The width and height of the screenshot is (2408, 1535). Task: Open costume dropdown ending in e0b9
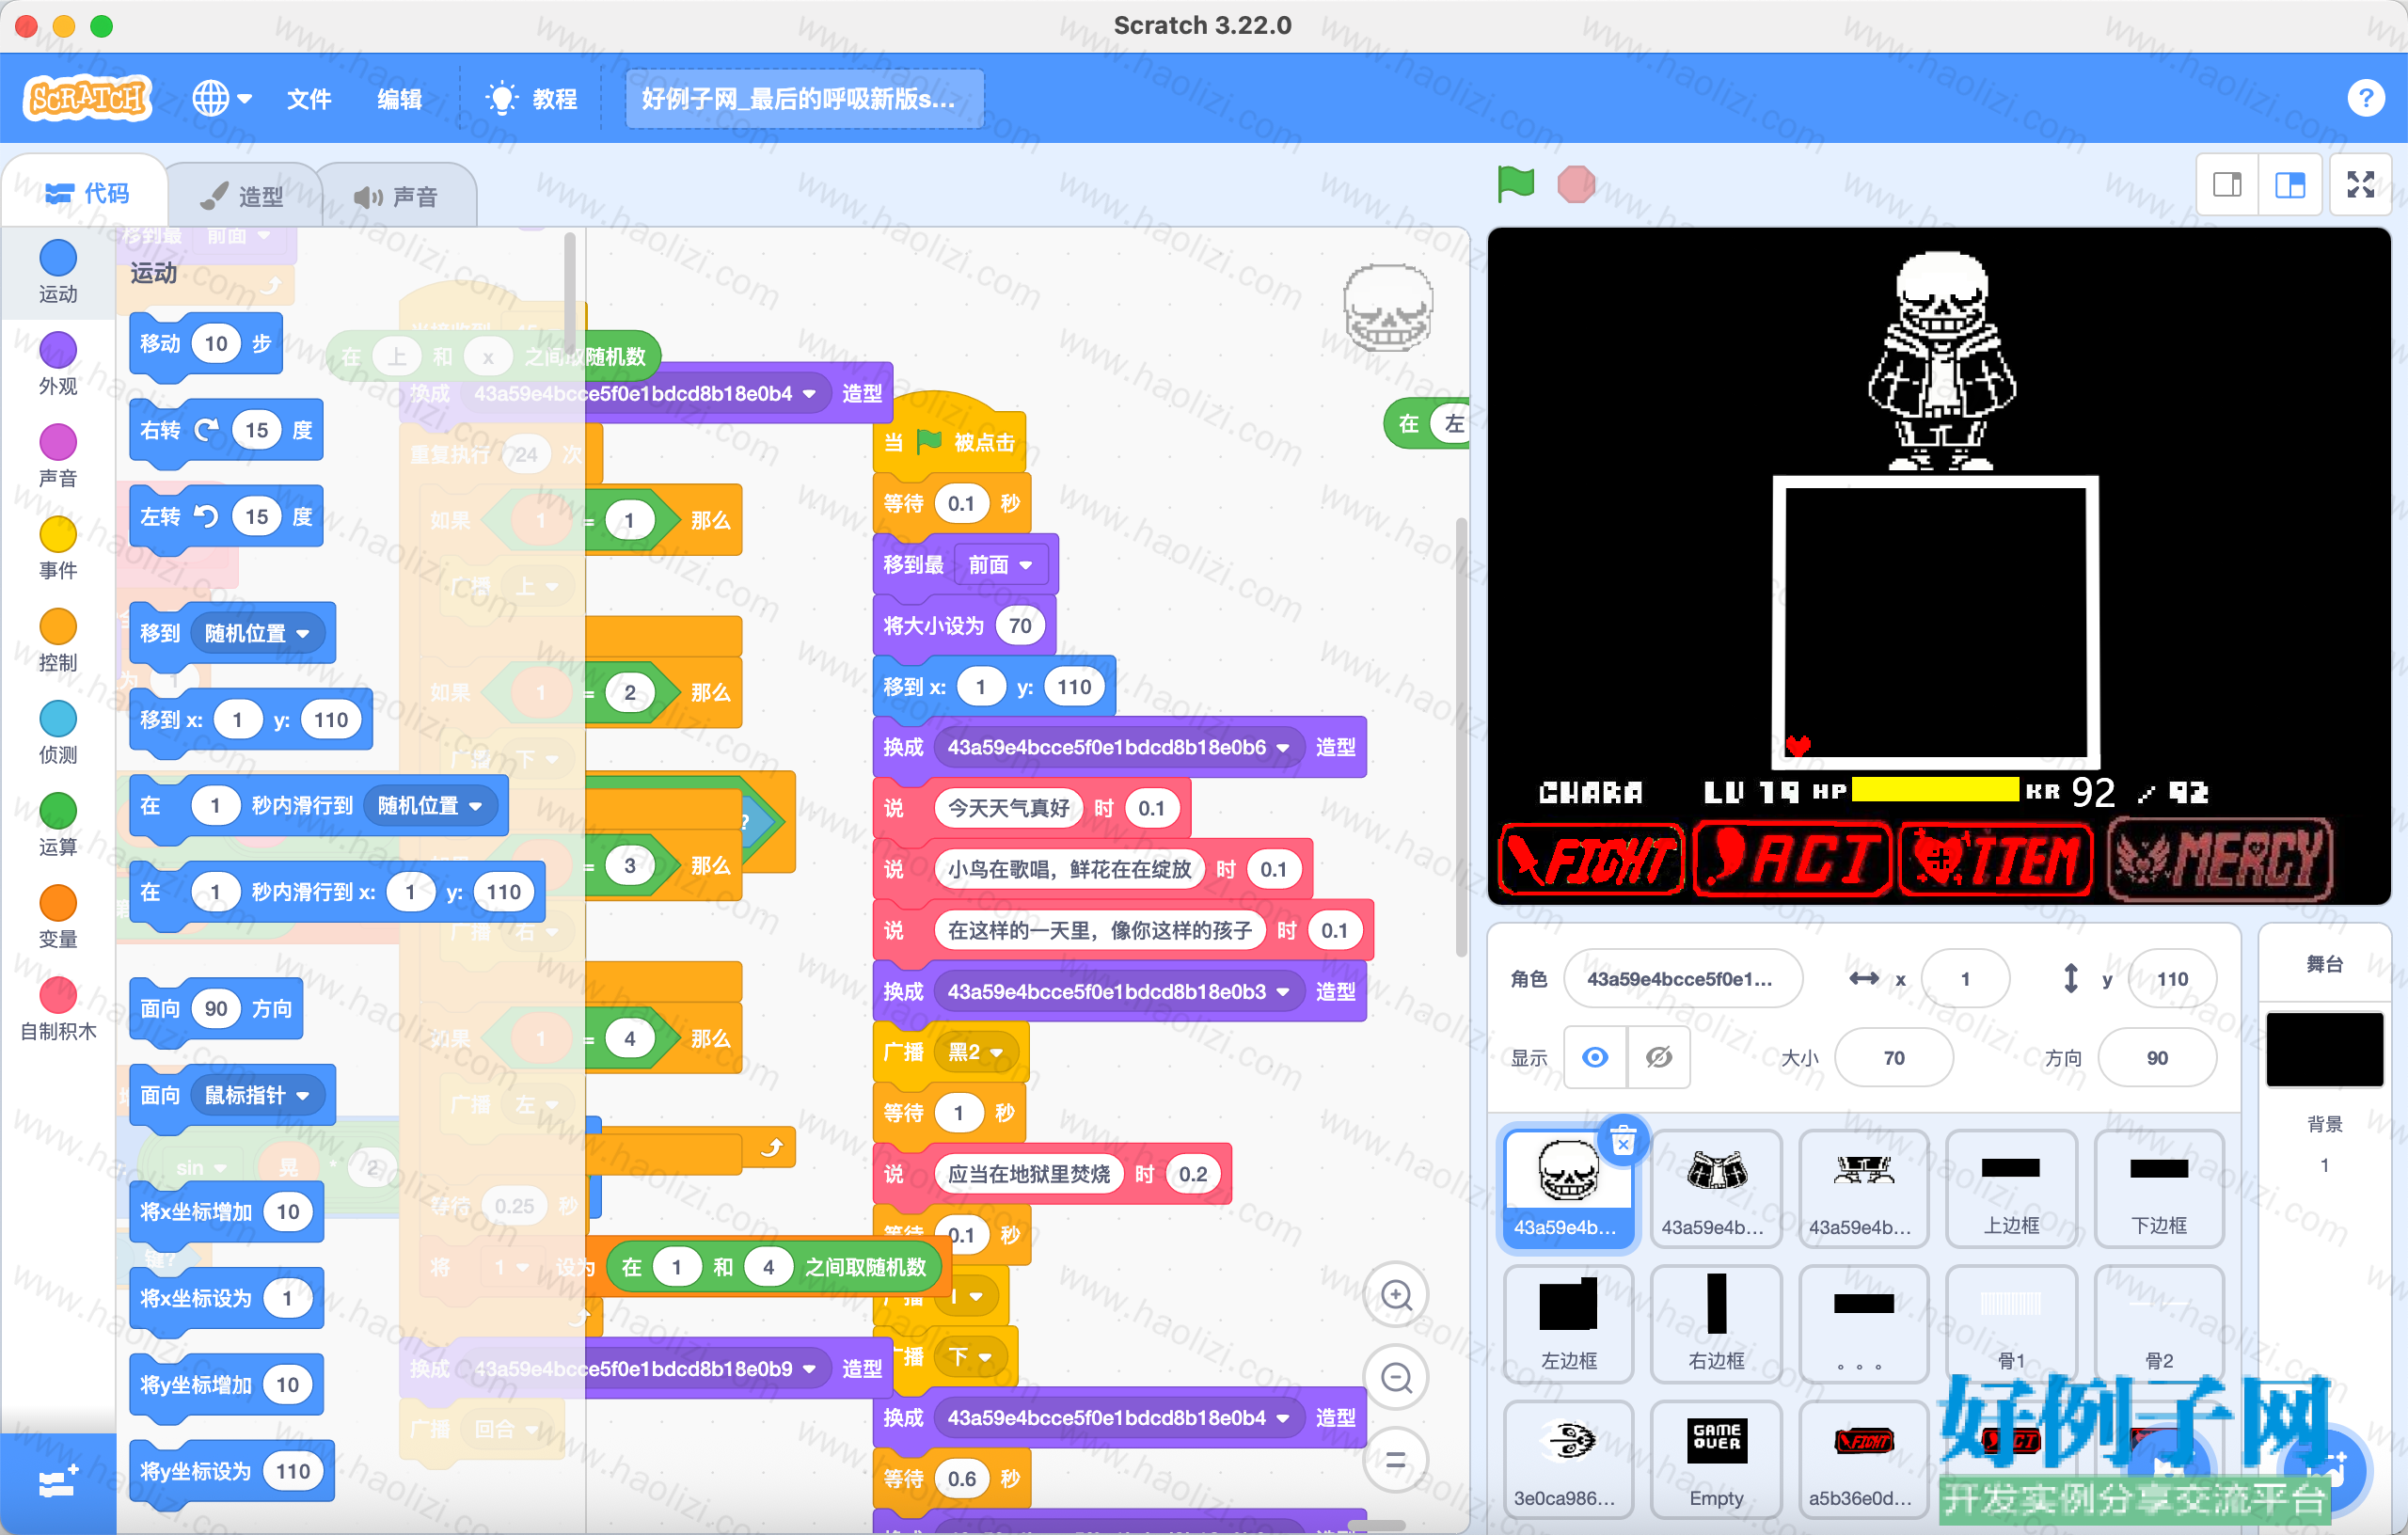[x=646, y=1368]
